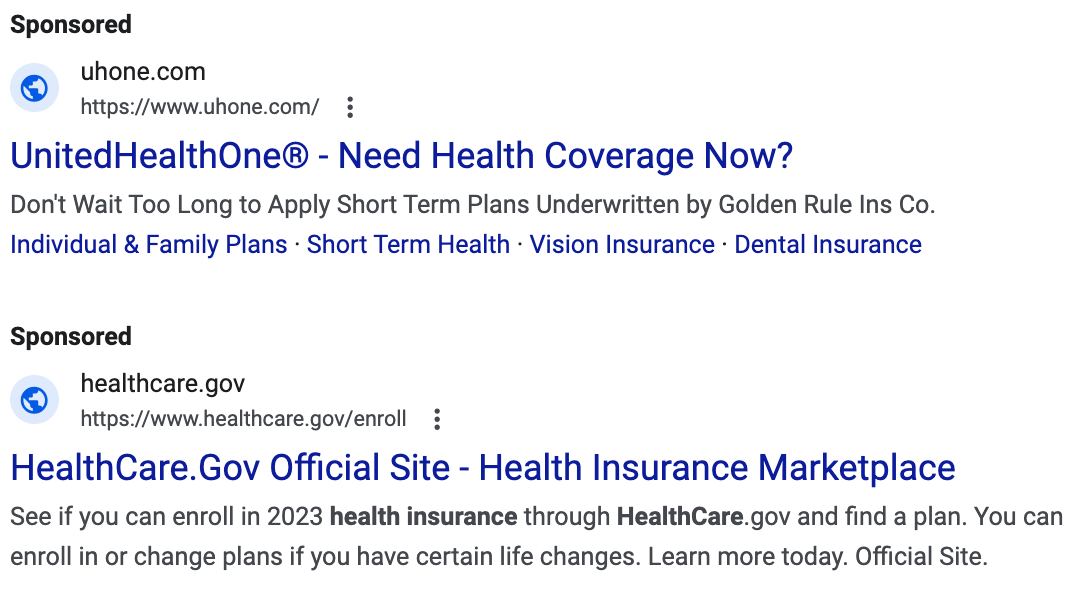Open three-dot options for the uhone.com ad

click(x=349, y=107)
